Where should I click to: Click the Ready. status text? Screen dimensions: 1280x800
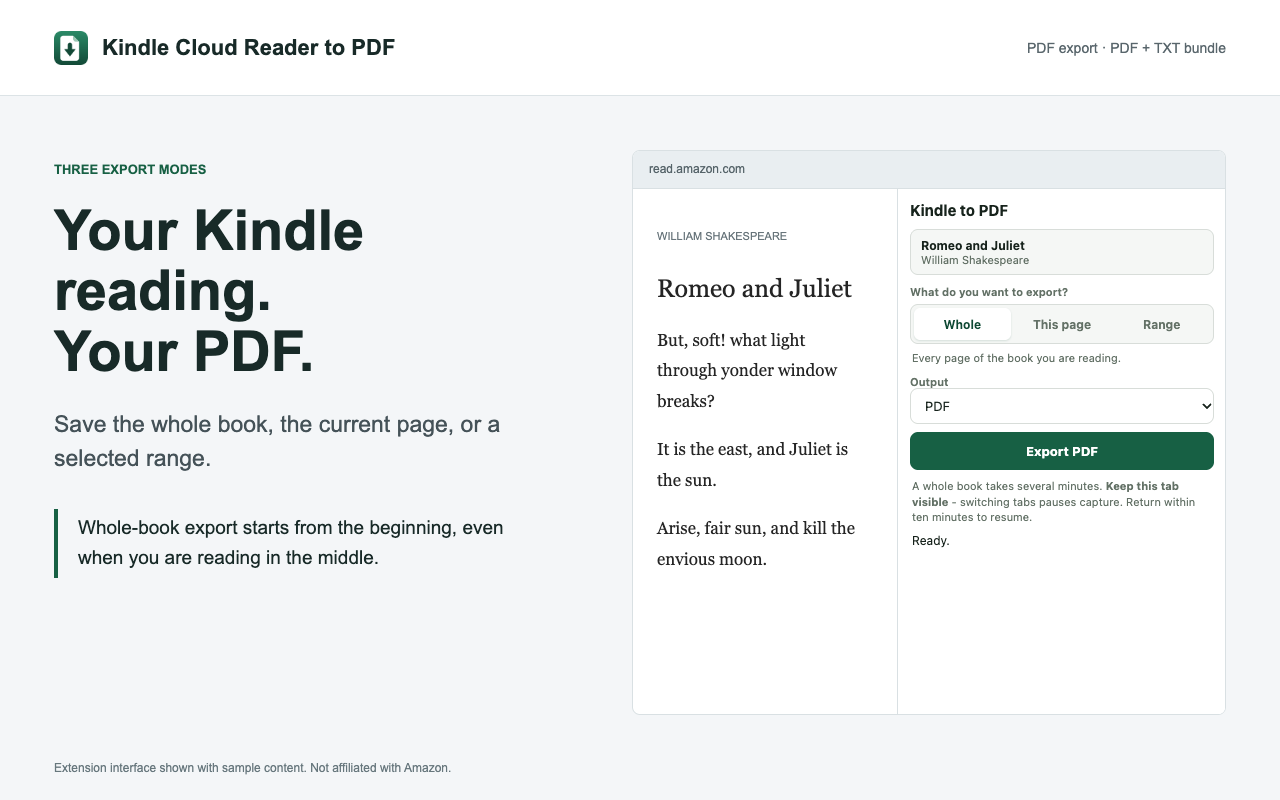(x=931, y=541)
